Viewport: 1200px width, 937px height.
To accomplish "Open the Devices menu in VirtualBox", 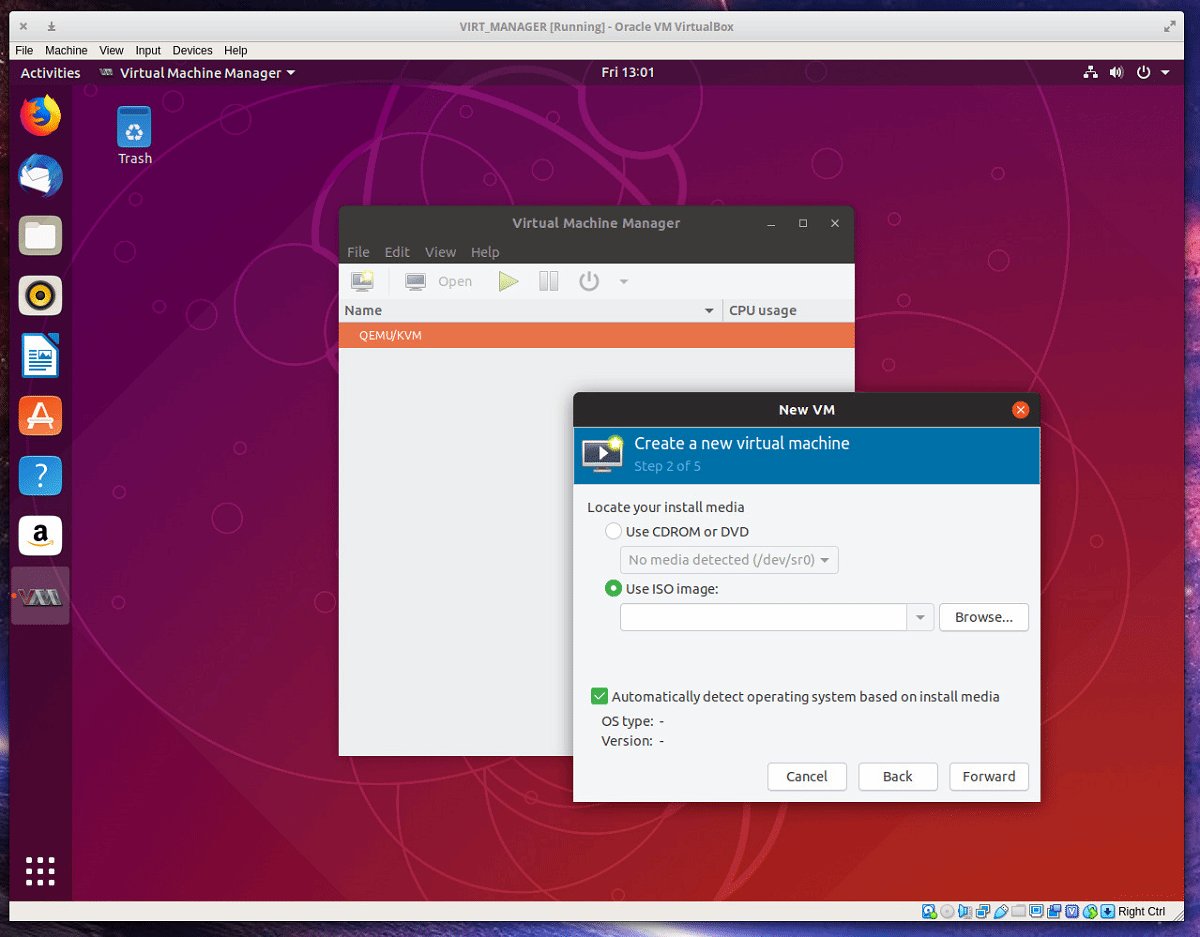I will tap(192, 50).
